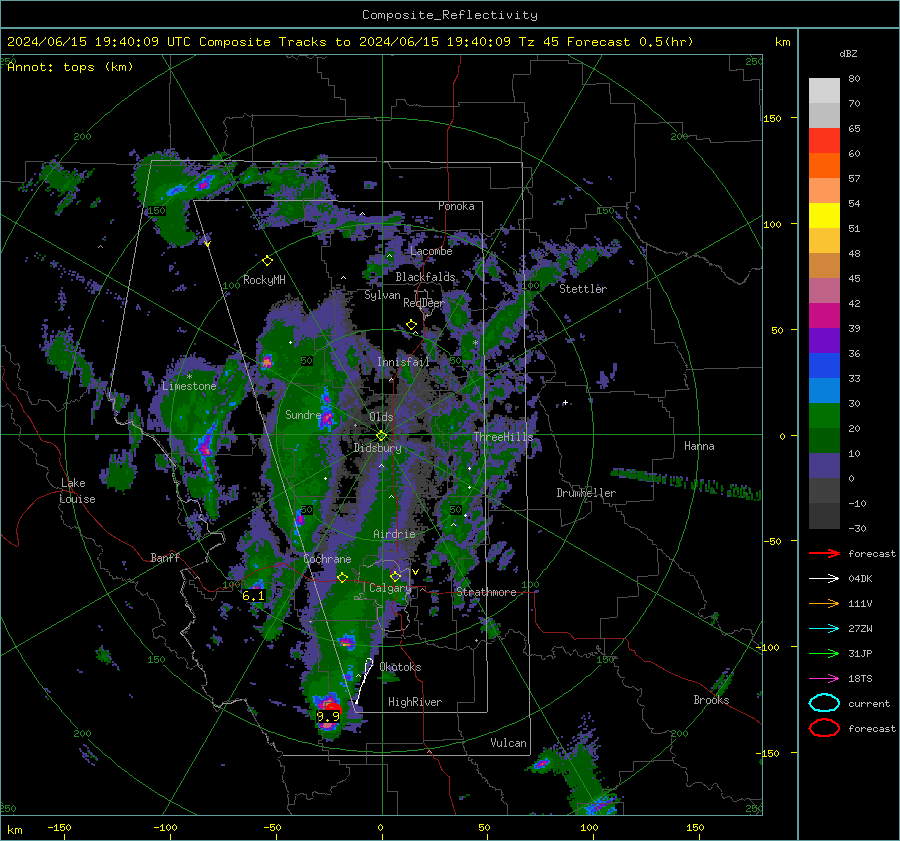Viewport: 900px width, 841px height.
Task: Click the Olds city label
Action: (381, 417)
